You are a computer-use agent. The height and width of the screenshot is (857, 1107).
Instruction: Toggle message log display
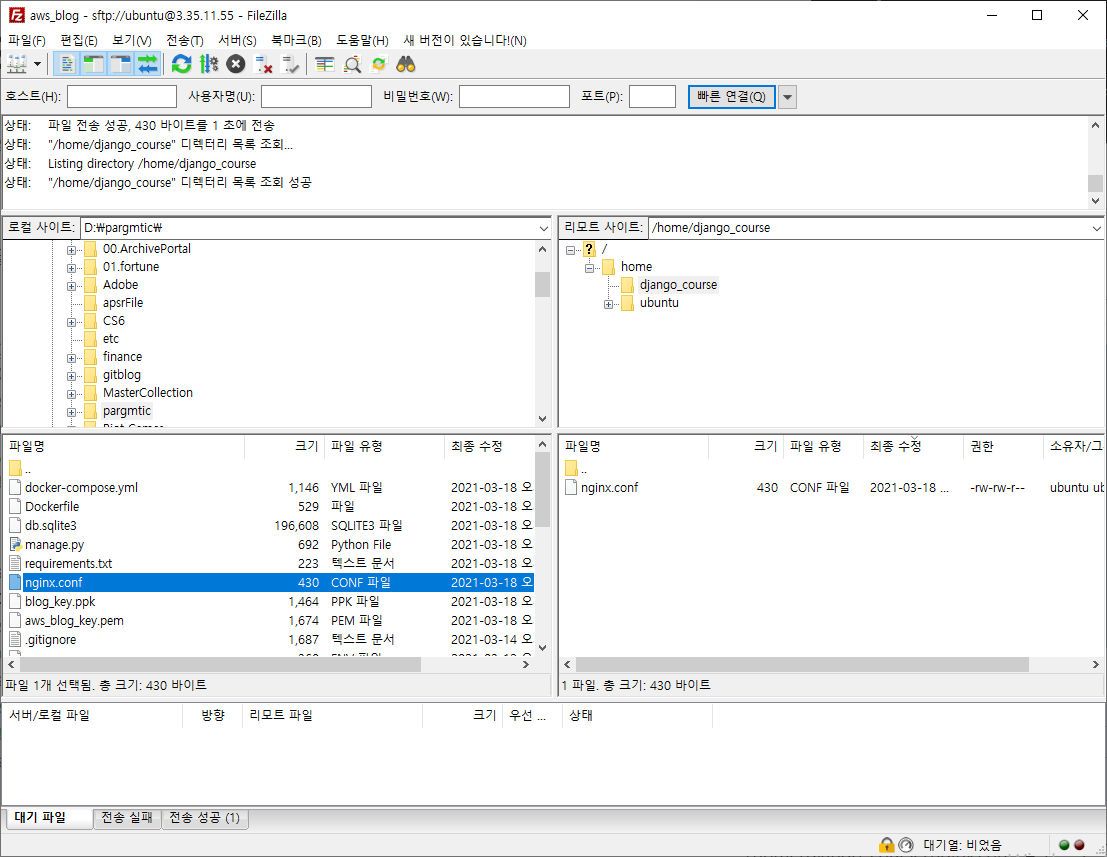click(67, 65)
